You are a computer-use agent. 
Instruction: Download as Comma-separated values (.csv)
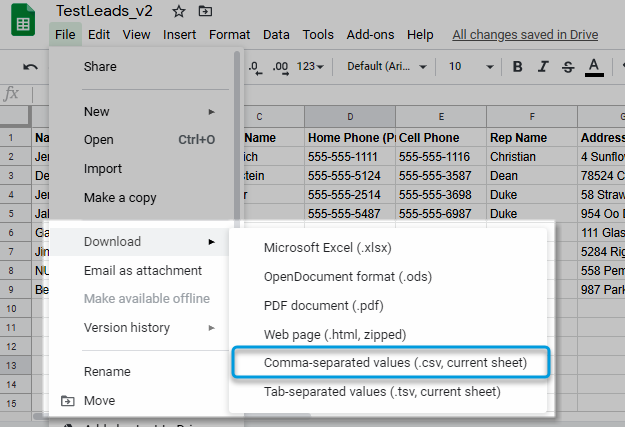[x=391, y=362]
